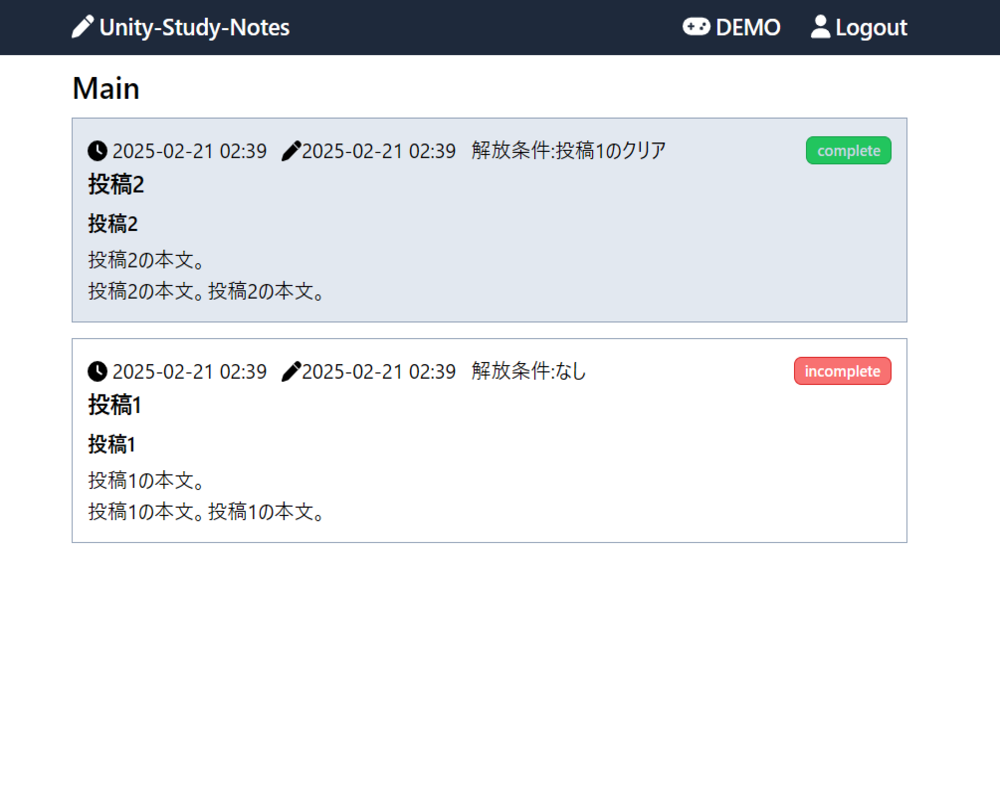Select Logout in the navigation bar
1000x800 pixels.
pyautogui.click(x=871, y=27)
